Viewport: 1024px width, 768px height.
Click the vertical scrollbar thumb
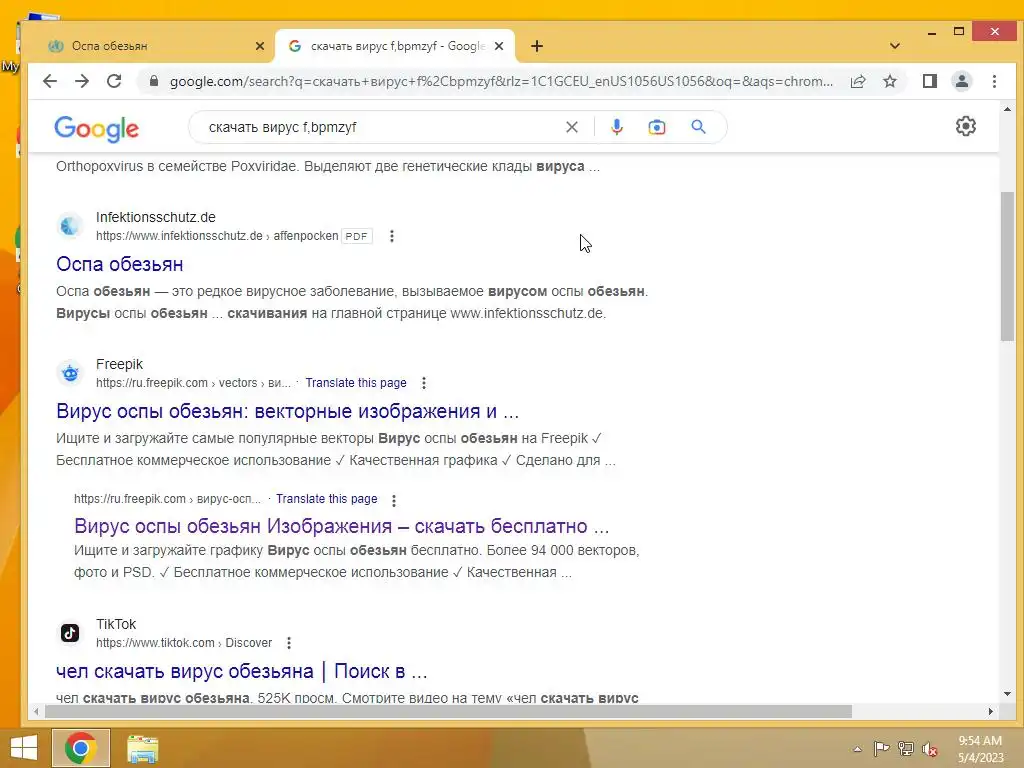click(1007, 266)
